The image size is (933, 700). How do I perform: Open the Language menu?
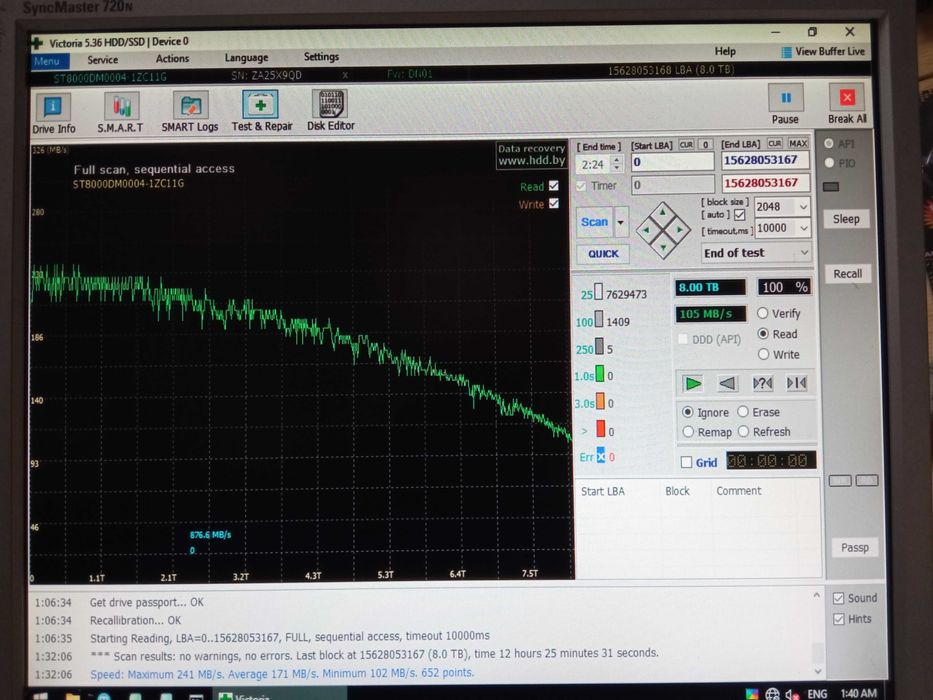(246, 58)
